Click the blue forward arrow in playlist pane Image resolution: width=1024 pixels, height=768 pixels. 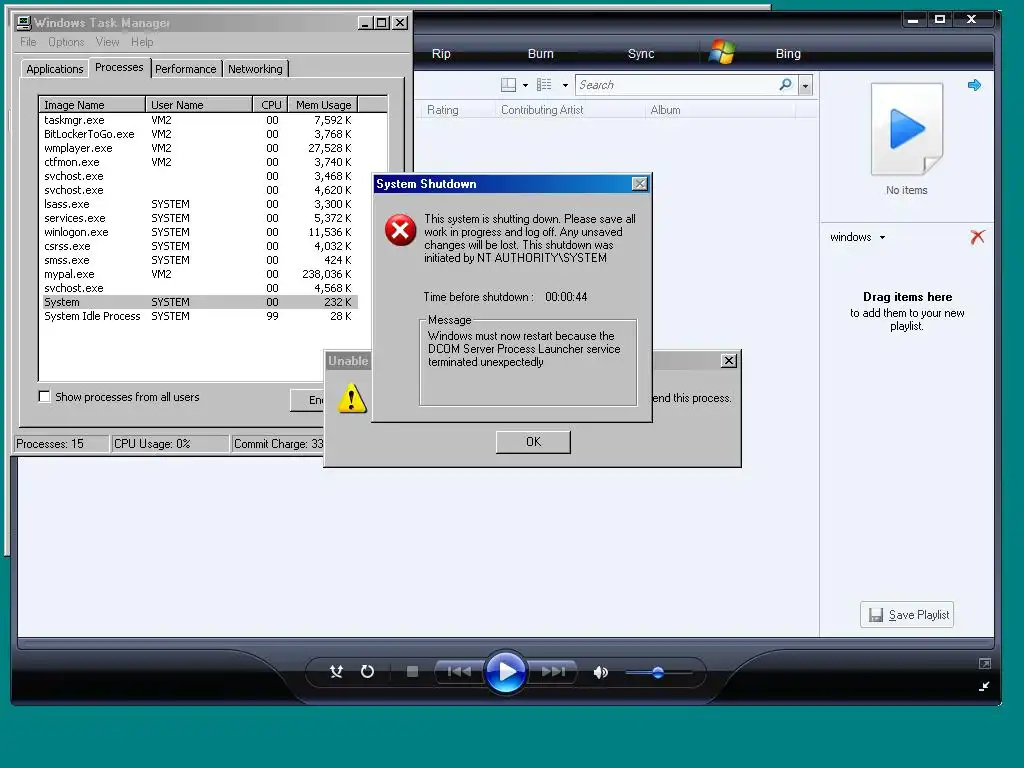(974, 85)
